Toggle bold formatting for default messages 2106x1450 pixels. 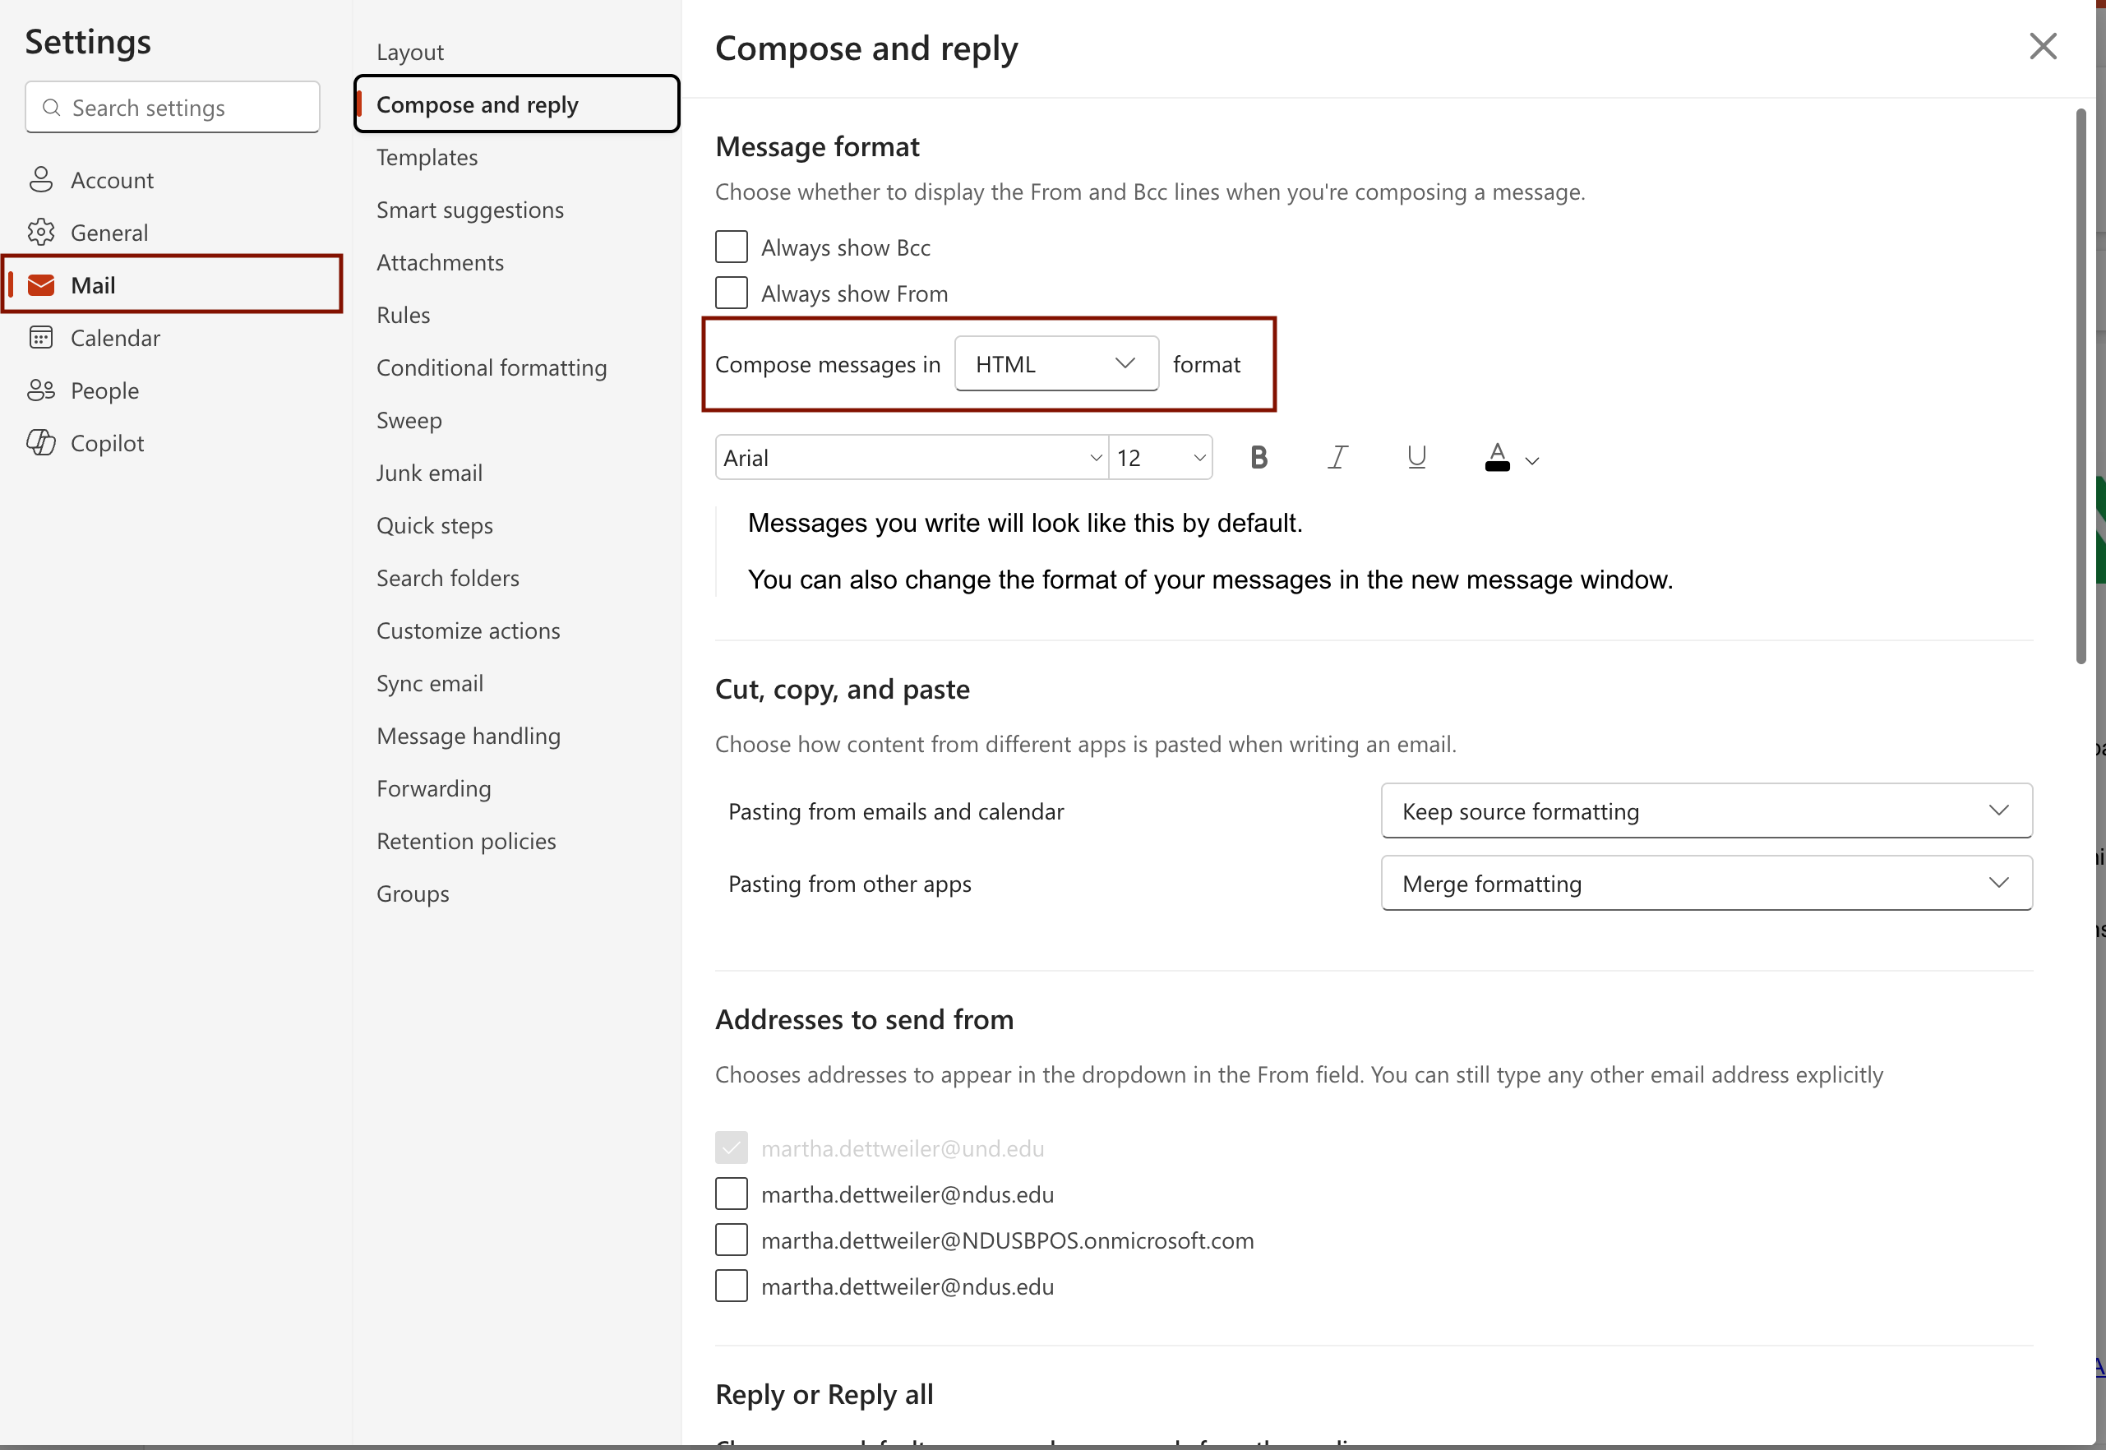point(1258,457)
